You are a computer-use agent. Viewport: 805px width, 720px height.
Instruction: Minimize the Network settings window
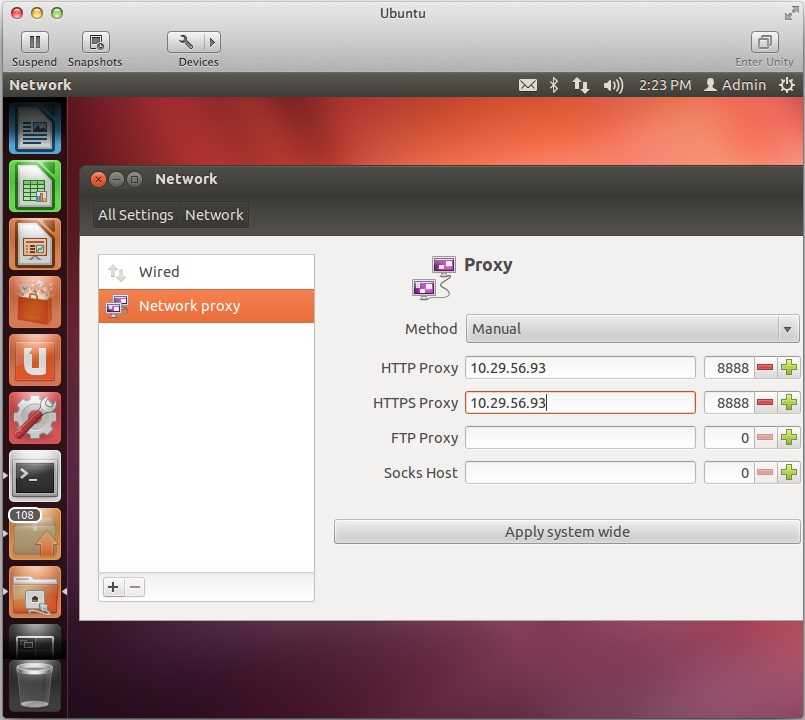[117, 179]
